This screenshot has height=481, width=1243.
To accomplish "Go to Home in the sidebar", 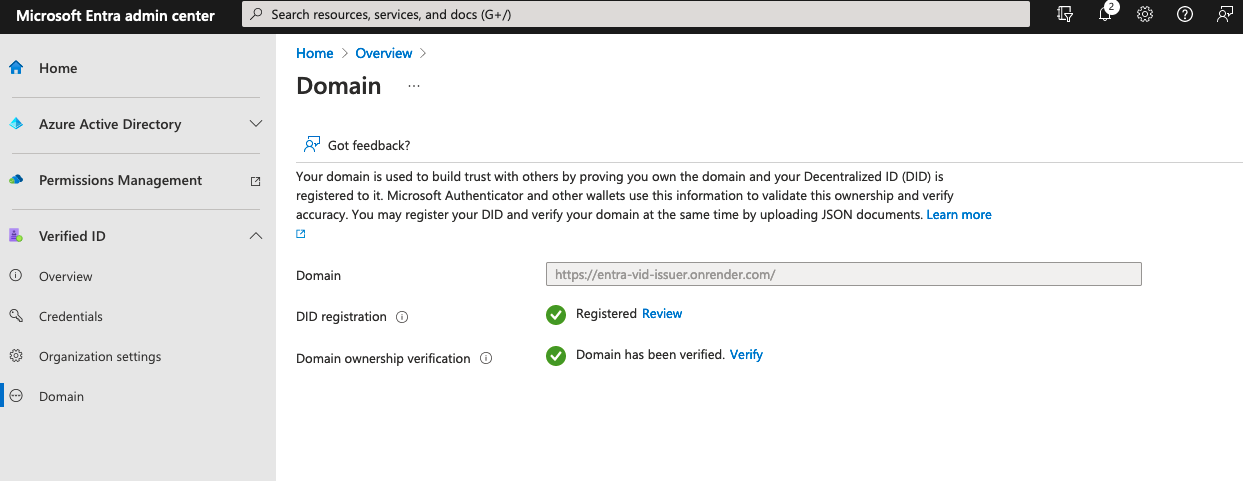I will [58, 68].
